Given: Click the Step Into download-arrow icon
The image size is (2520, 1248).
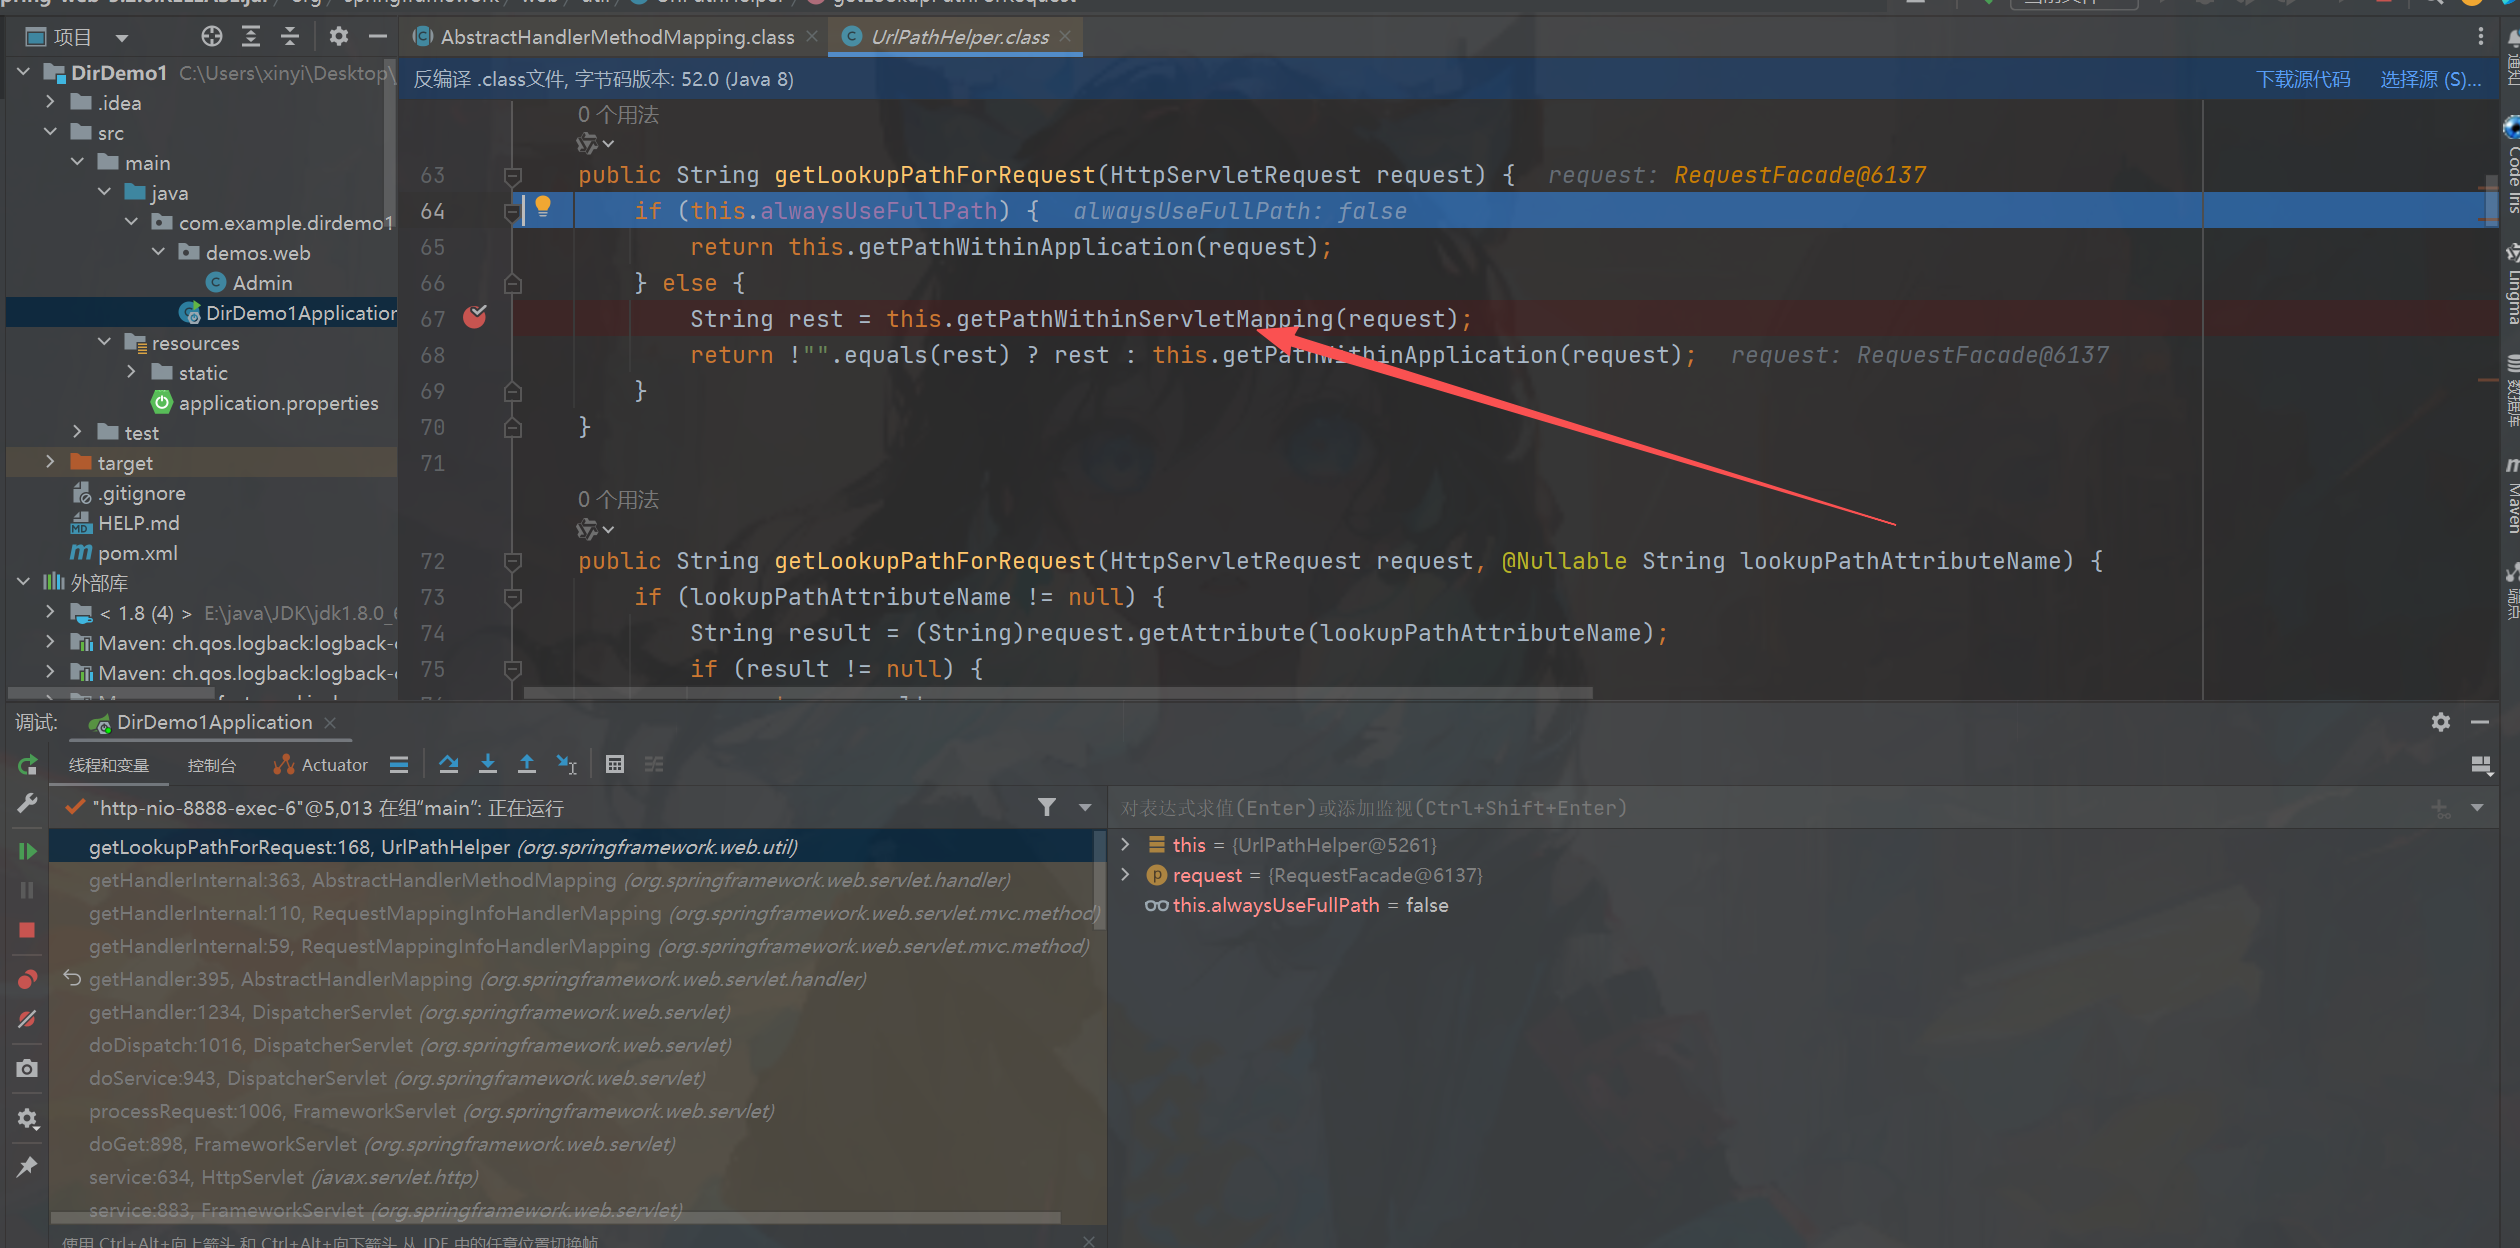Looking at the screenshot, I should pyautogui.click(x=487, y=764).
